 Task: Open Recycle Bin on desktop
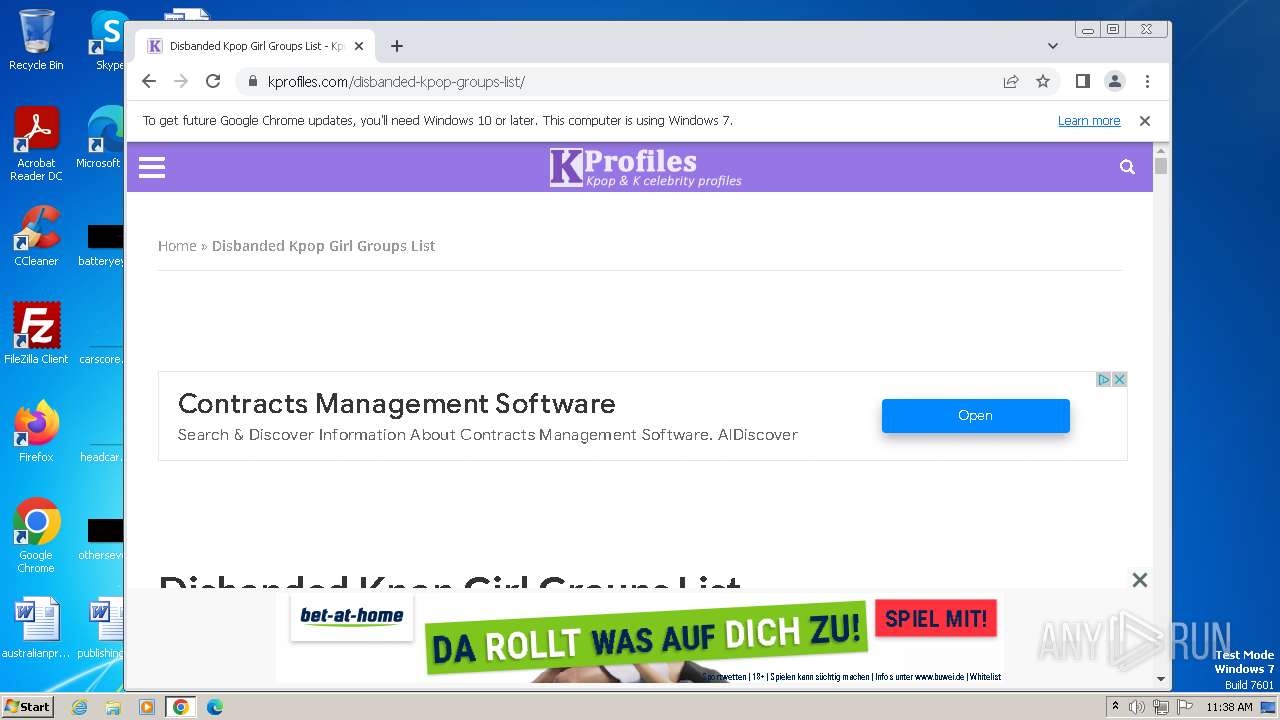click(x=36, y=40)
